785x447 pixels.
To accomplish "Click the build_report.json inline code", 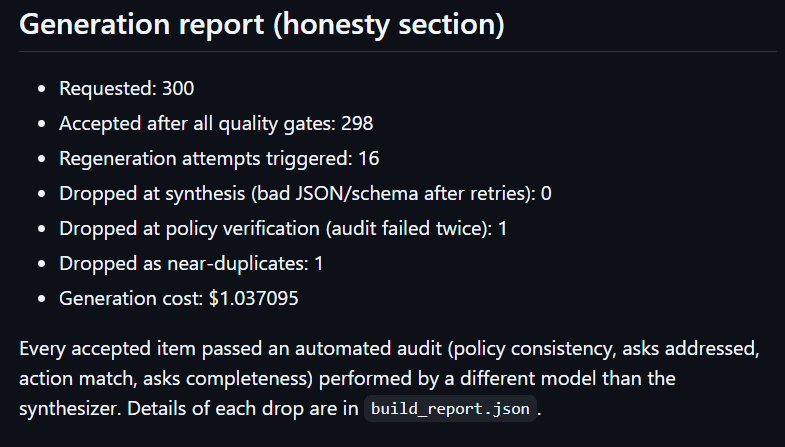I will pos(450,408).
